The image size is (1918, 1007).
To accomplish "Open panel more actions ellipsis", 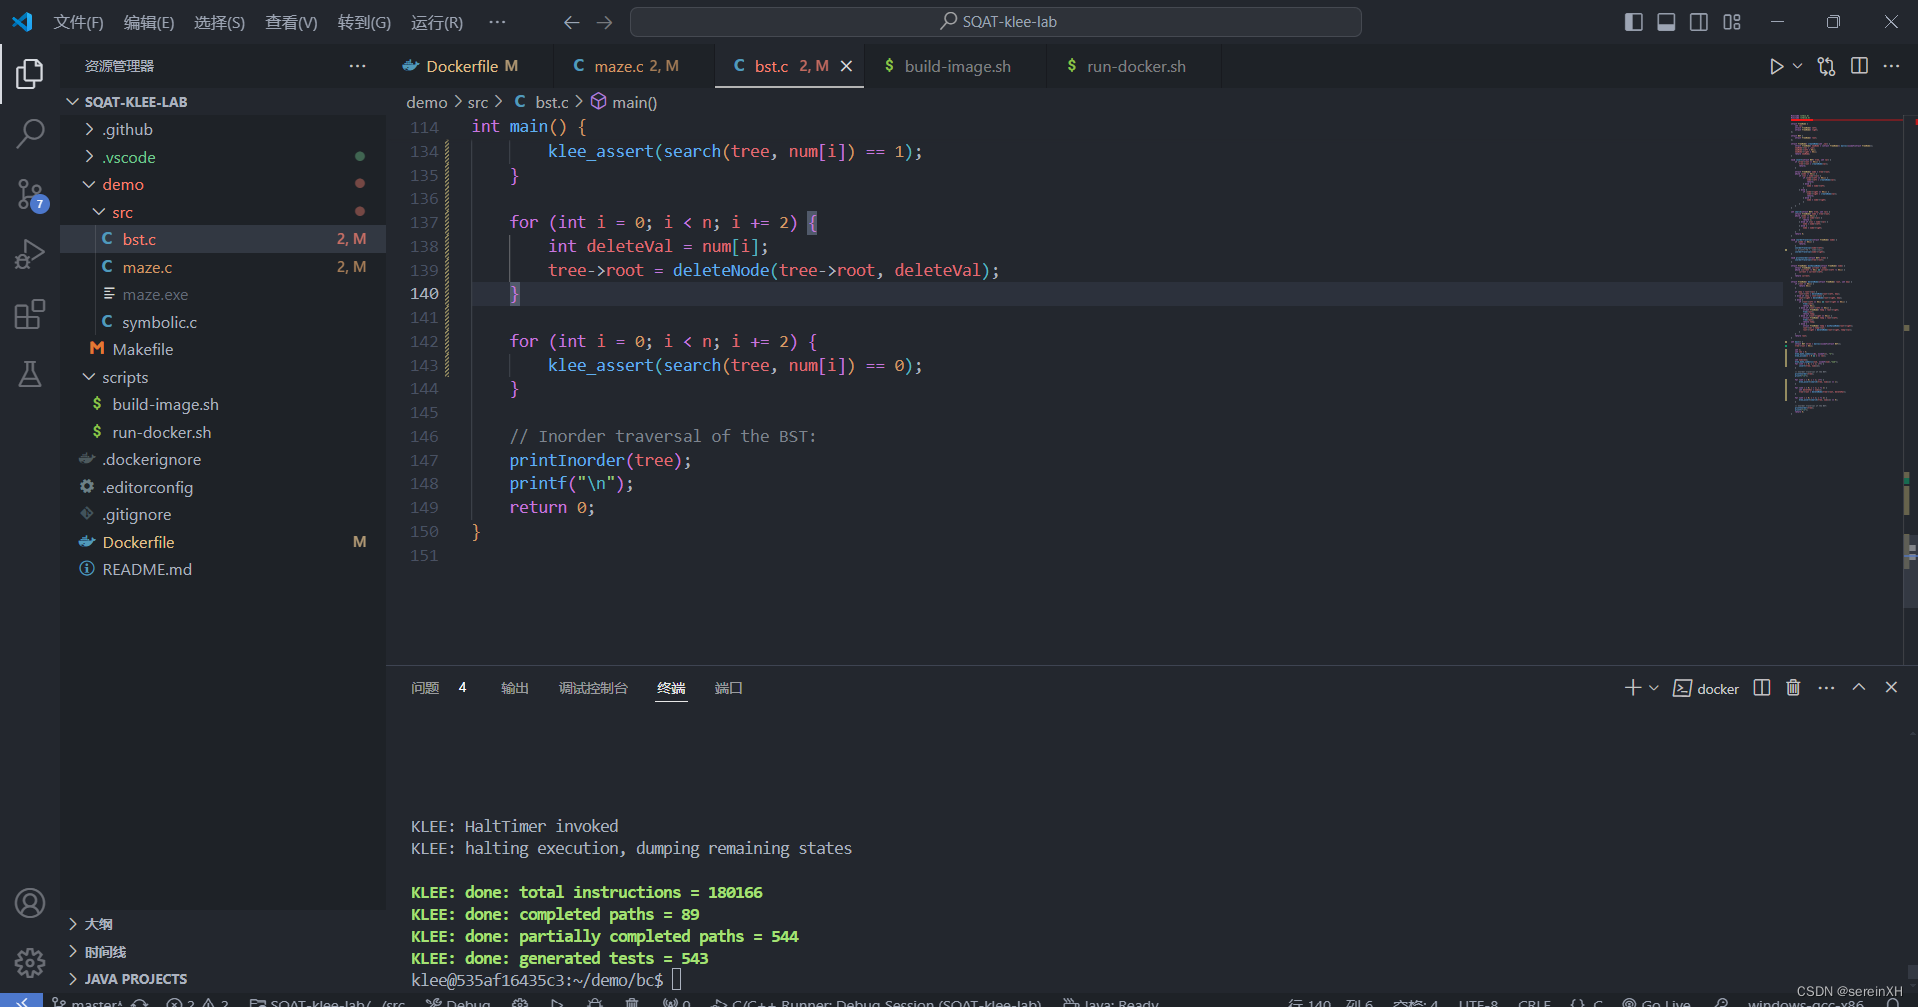I will [1826, 688].
